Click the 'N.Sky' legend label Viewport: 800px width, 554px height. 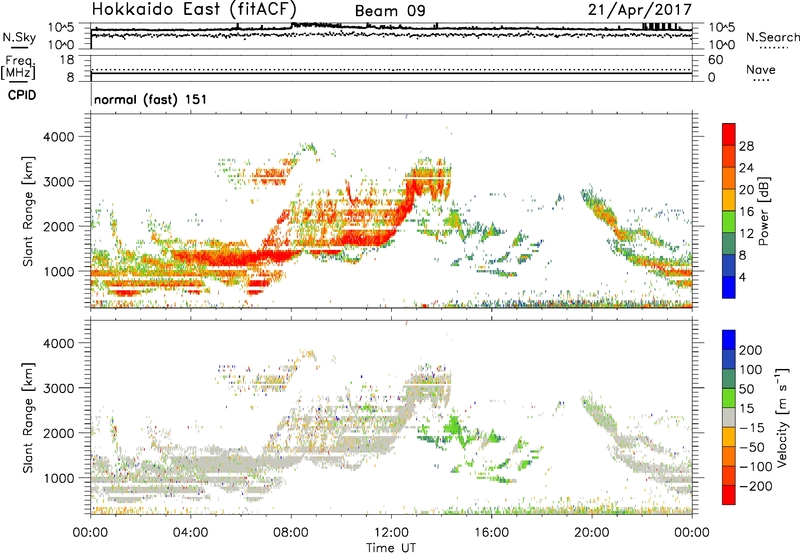click(19, 37)
